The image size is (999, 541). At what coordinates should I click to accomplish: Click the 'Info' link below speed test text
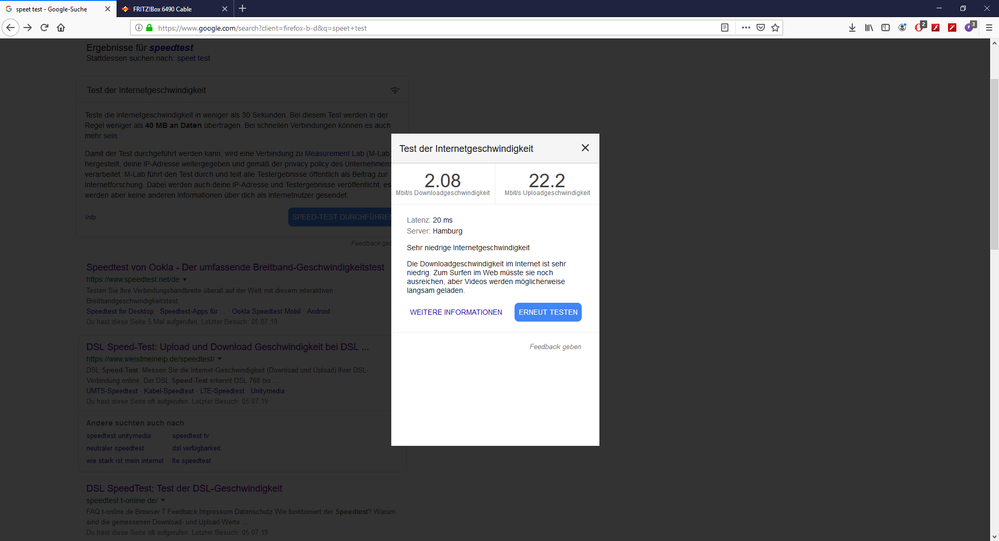click(x=90, y=217)
